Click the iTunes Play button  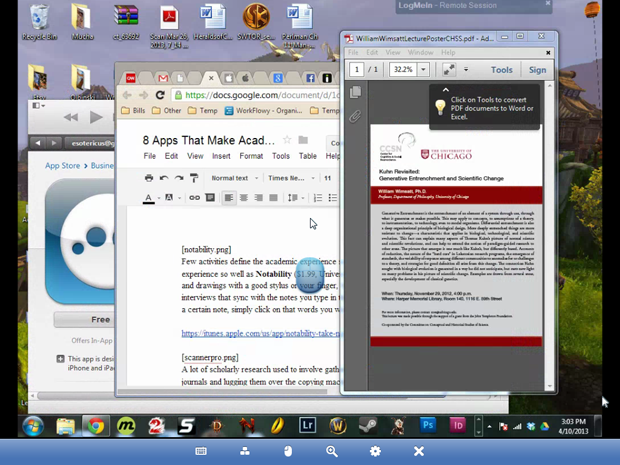point(96,117)
